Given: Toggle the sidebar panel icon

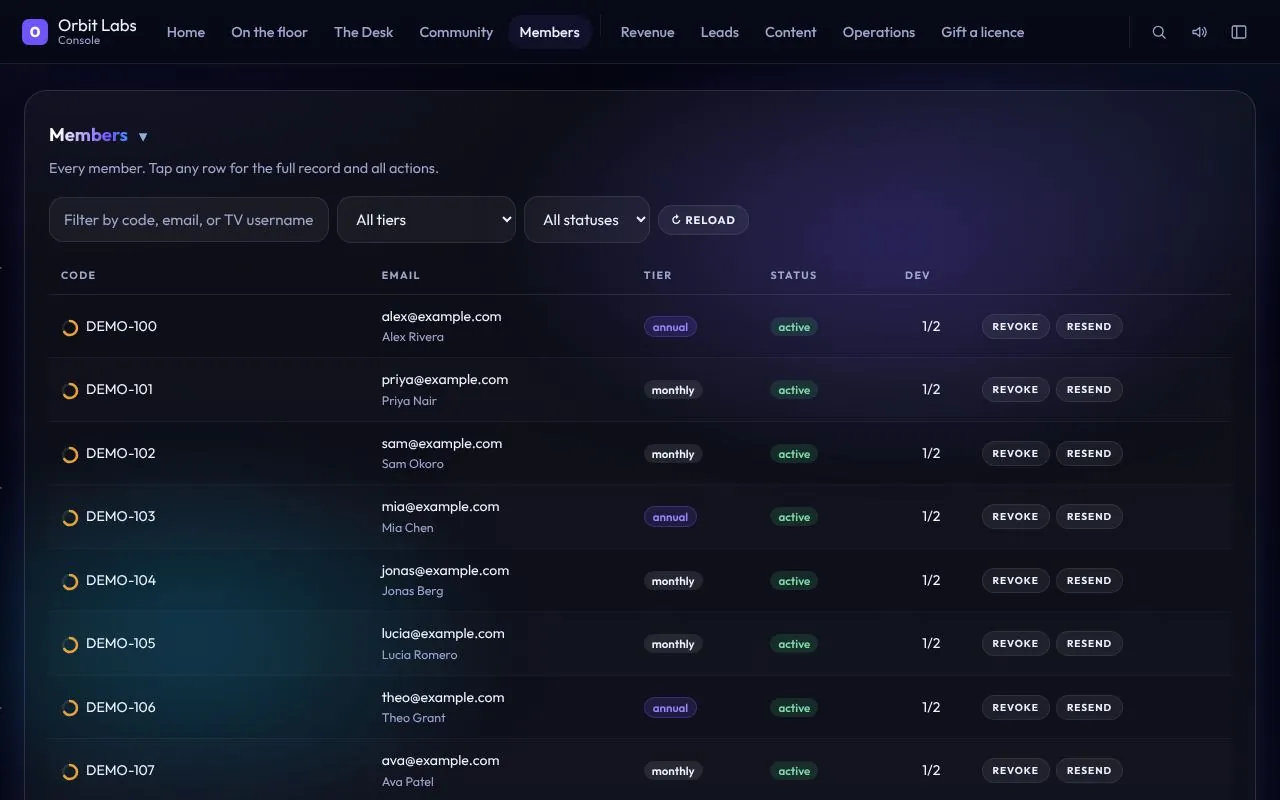Looking at the screenshot, I should tap(1239, 32).
